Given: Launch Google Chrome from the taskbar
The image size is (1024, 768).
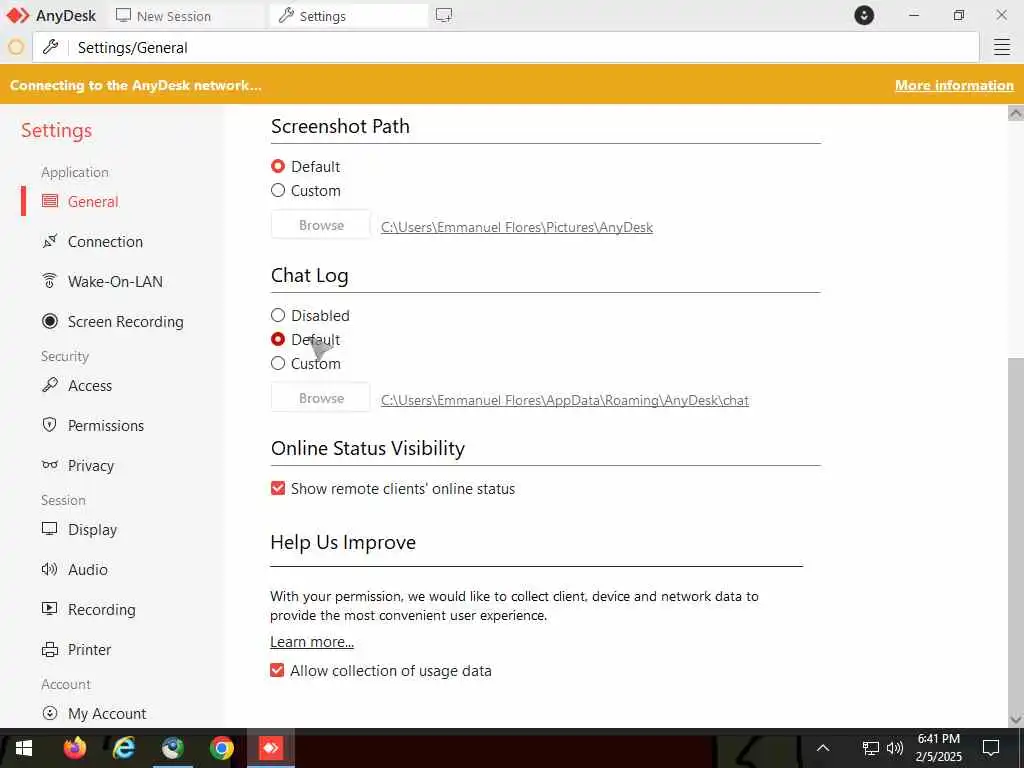Looking at the screenshot, I should click(221, 748).
